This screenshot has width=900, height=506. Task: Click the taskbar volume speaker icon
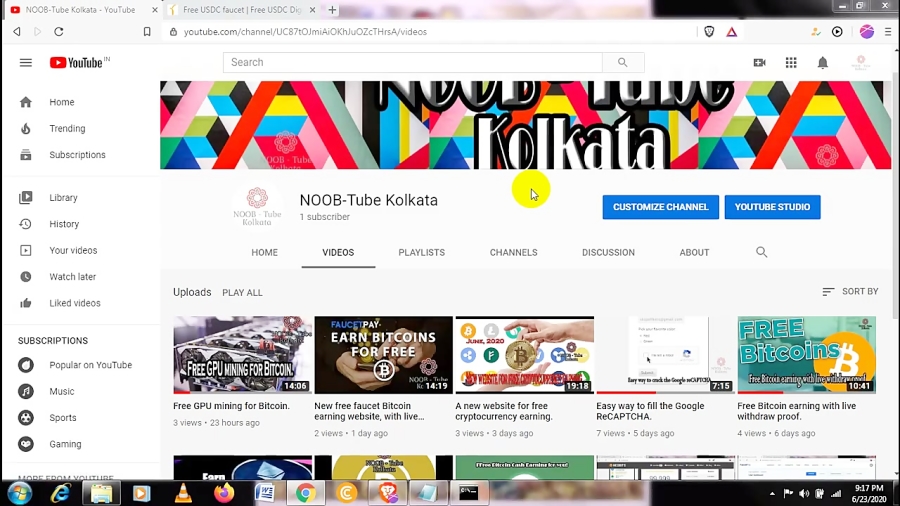tap(804, 493)
